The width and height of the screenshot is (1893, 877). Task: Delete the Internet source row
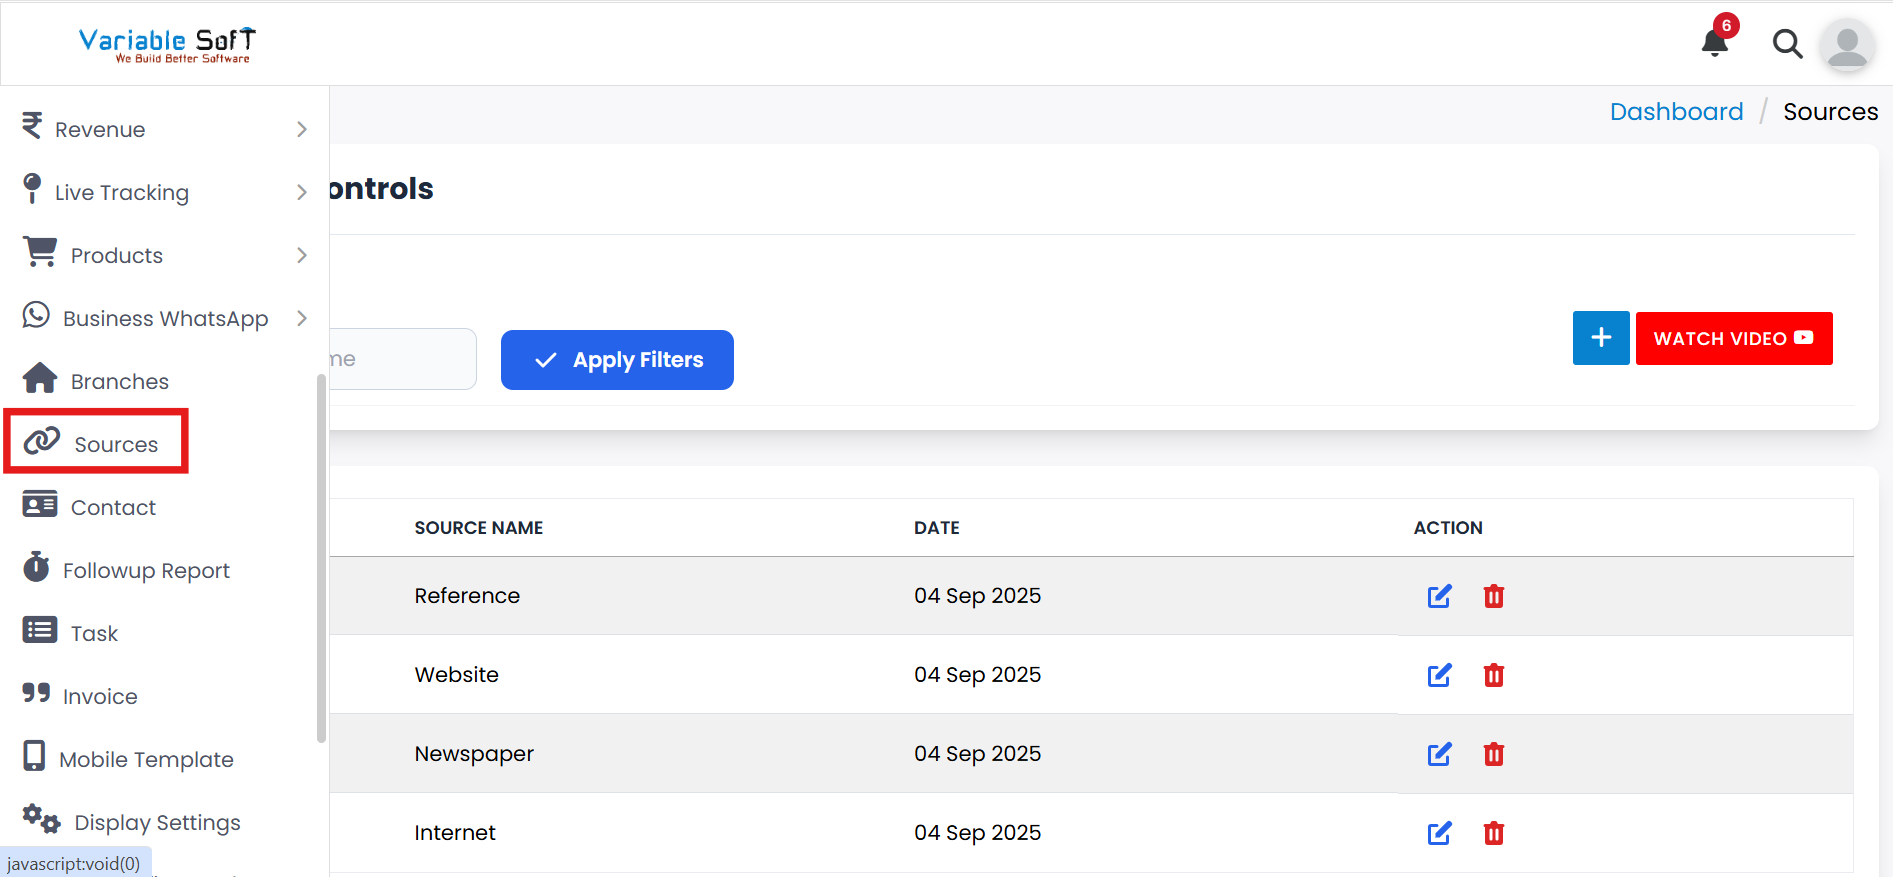[x=1493, y=833]
